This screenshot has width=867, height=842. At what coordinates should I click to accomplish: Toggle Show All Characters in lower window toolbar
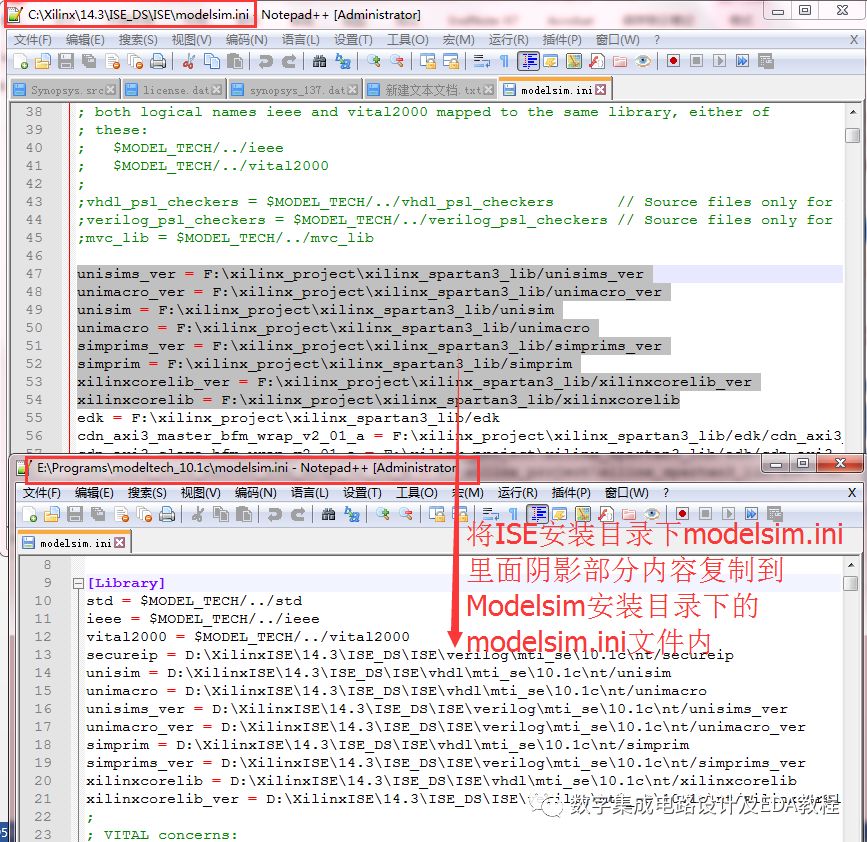(x=513, y=514)
